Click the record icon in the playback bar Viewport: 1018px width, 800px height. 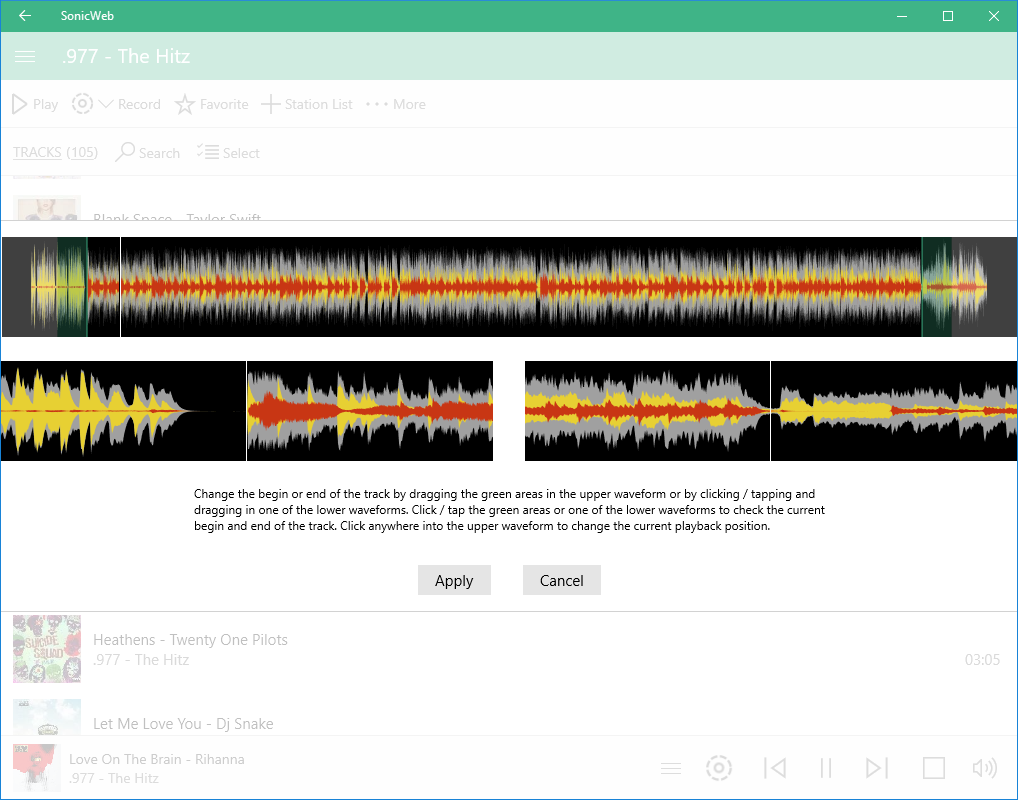tap(719, 767)
